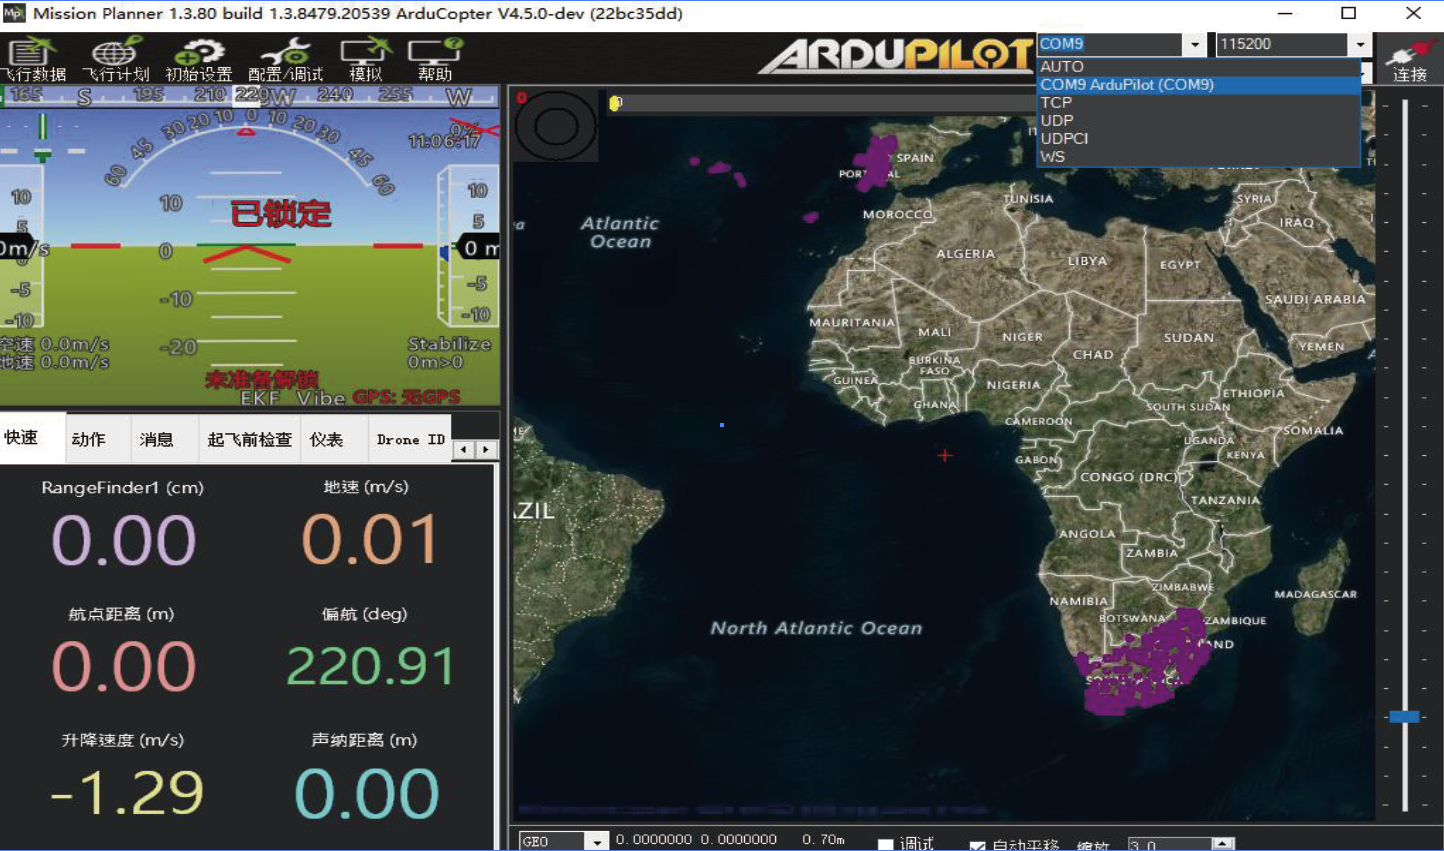Screen dimensions: 1444x851
Task: Click the ArduPilot logo
Action: [x=895, y=56]
